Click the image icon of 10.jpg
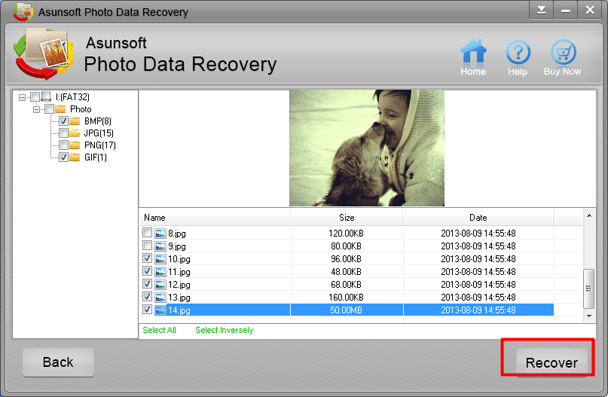 coord(160,259)
